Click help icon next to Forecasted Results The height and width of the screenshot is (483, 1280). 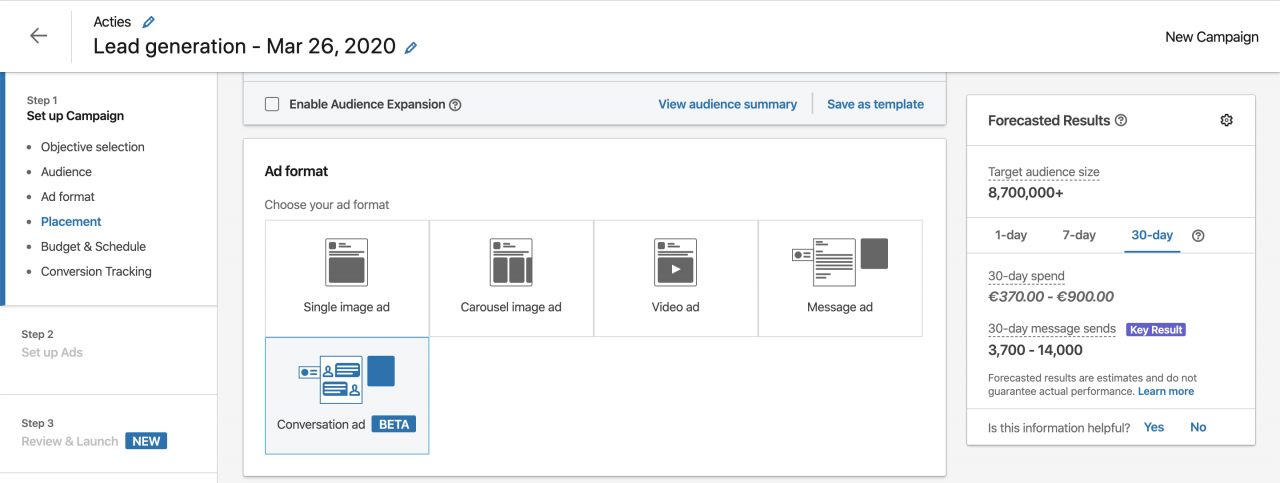1121,120
